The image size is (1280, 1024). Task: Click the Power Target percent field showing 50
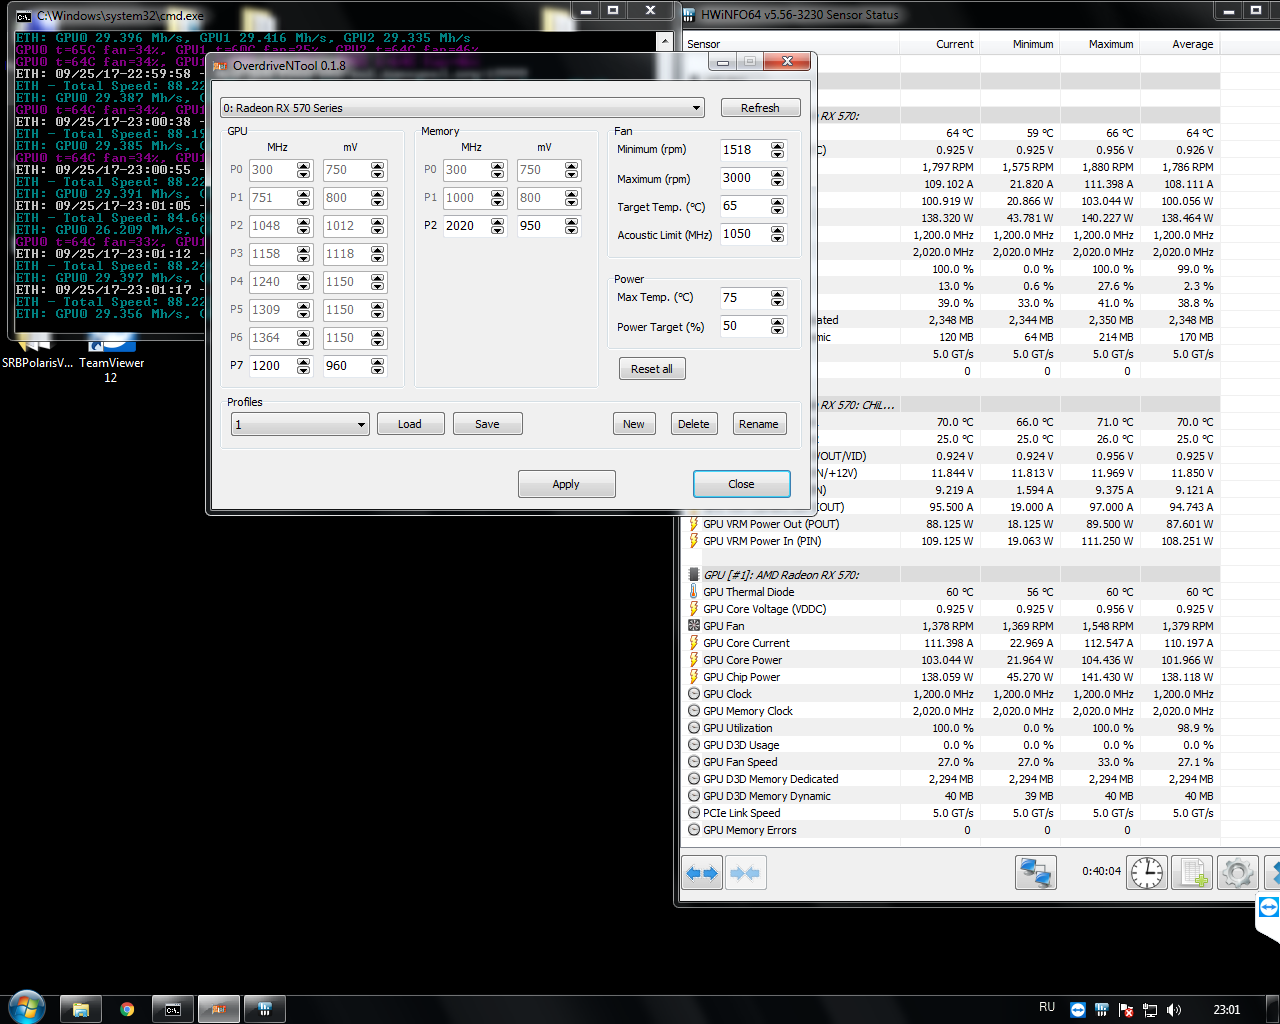(x=745, y=326)
